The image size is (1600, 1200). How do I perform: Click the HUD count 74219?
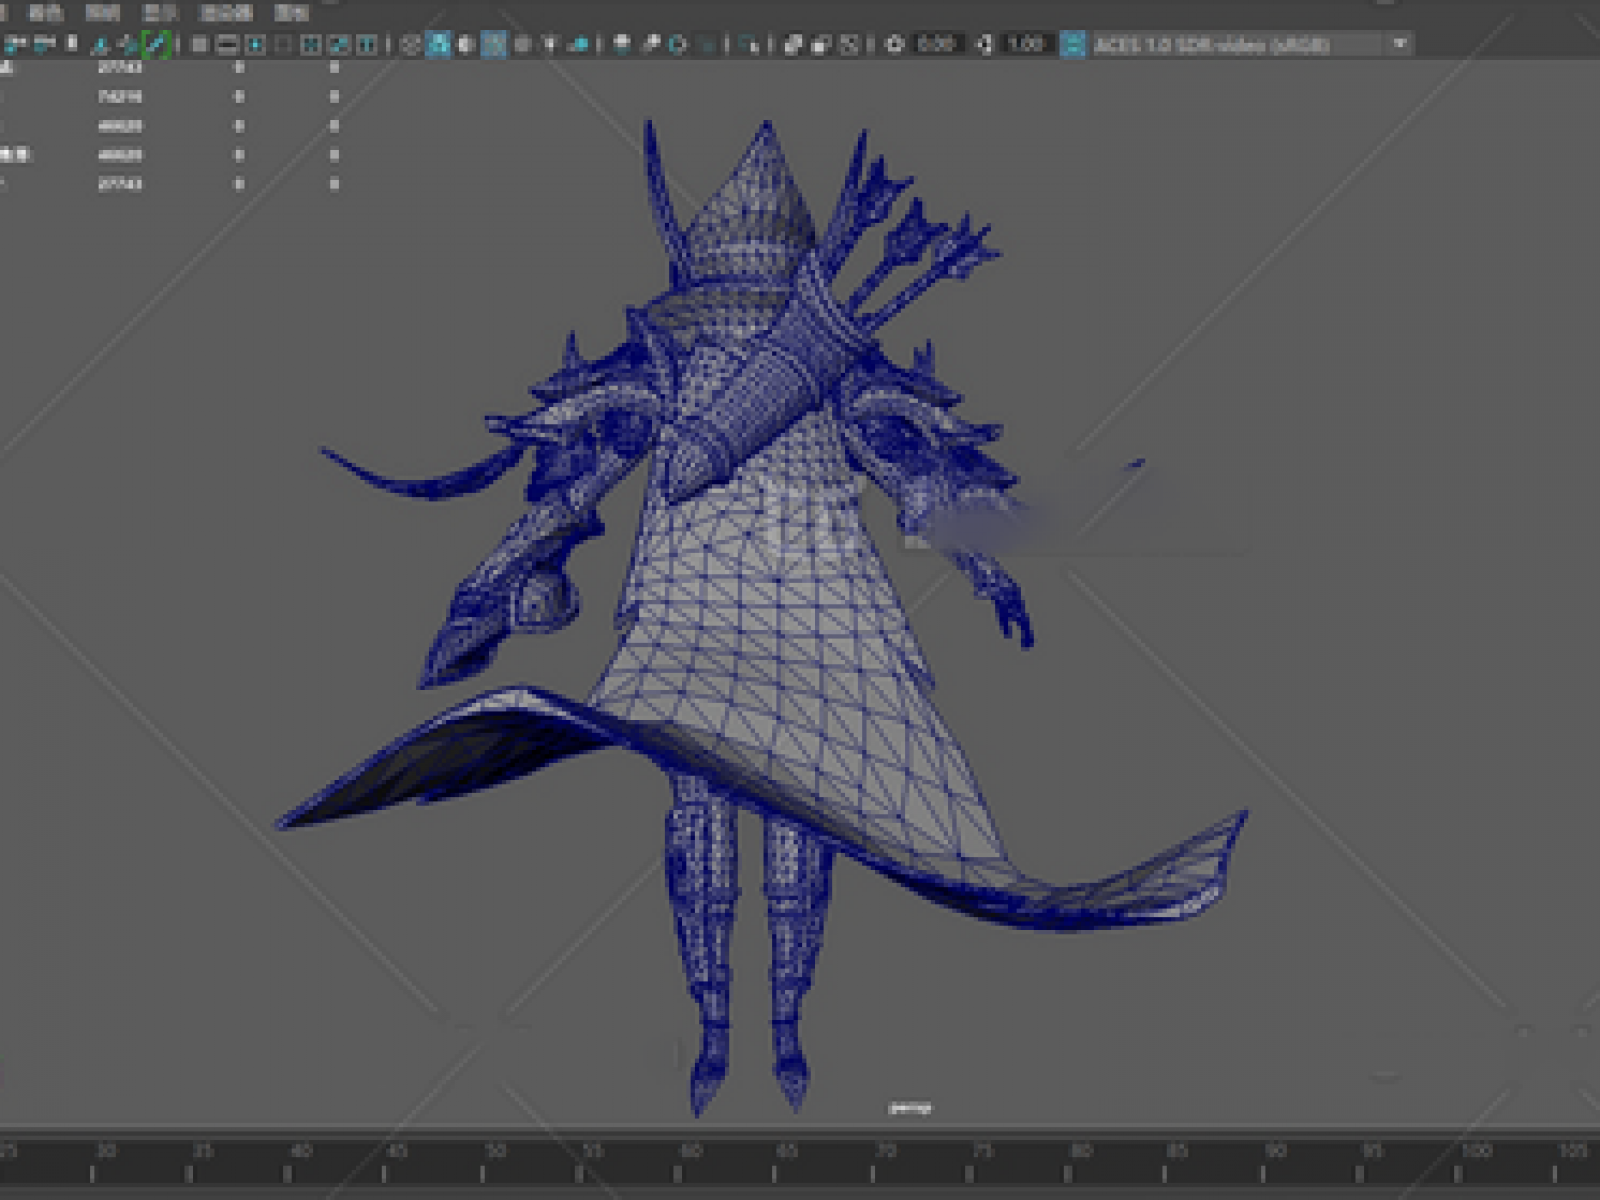pos(119,97)
